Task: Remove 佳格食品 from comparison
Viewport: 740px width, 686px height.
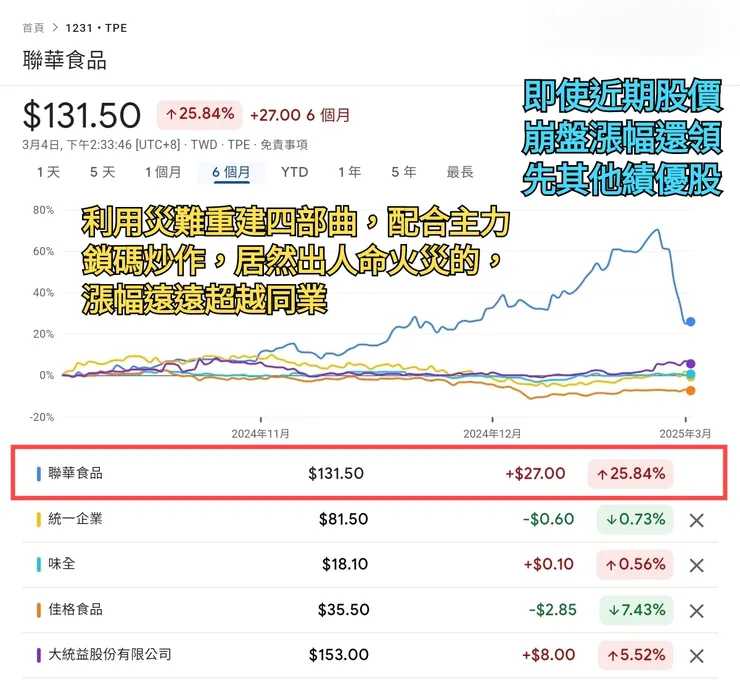Action: (x=697, y=611)
